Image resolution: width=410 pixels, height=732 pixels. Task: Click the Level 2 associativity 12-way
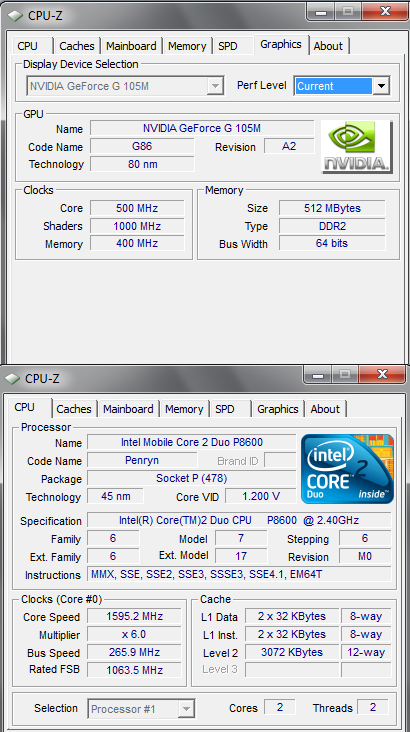[366, 652]
